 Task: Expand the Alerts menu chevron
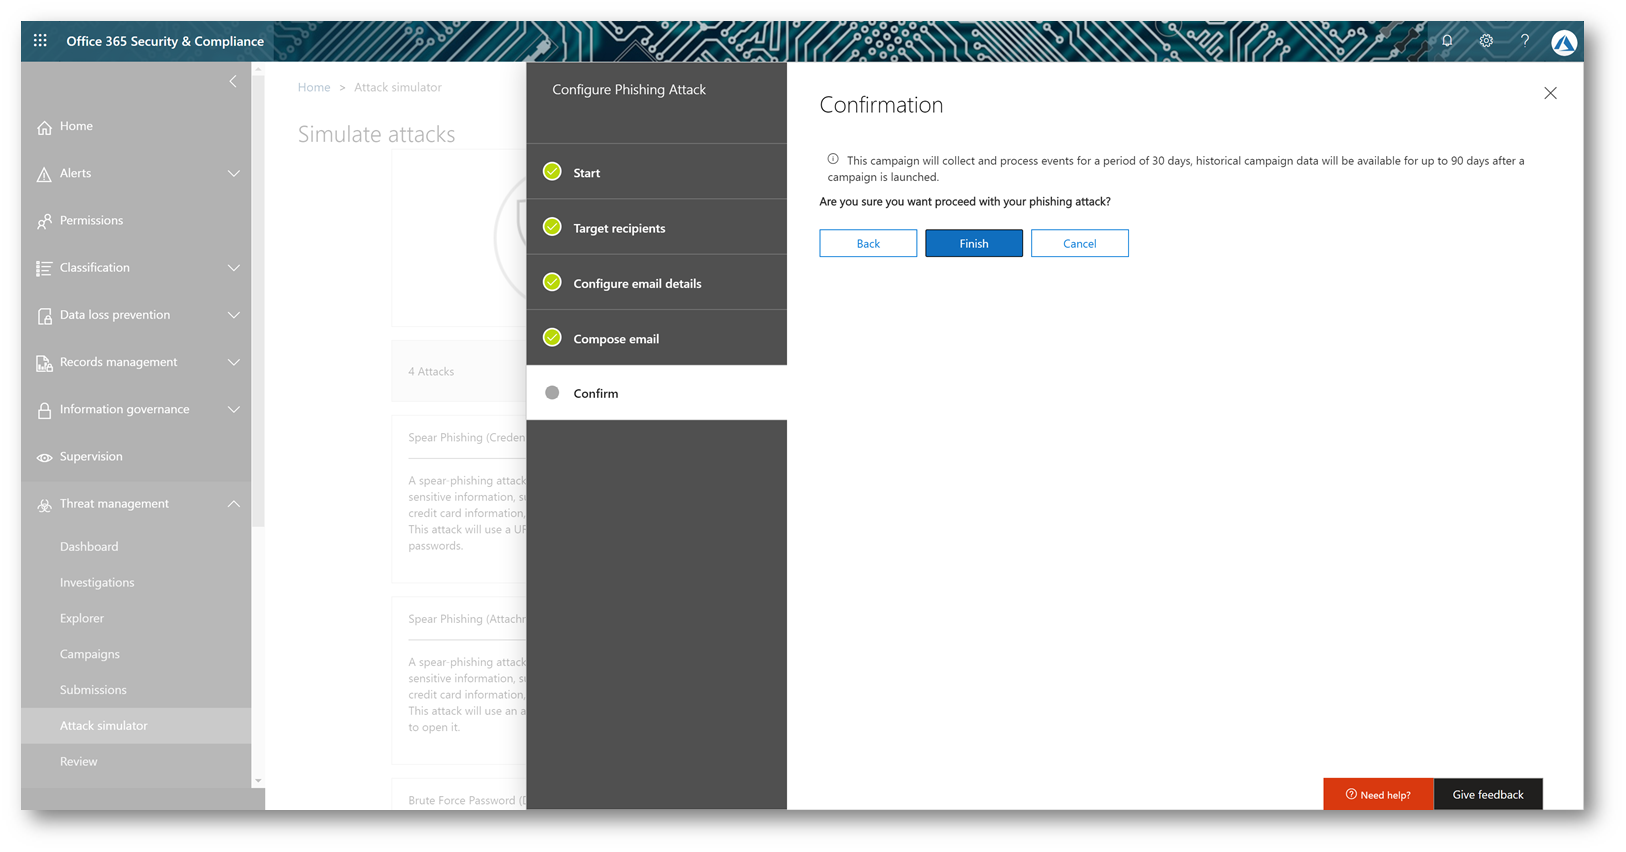(x=234, y=174)
